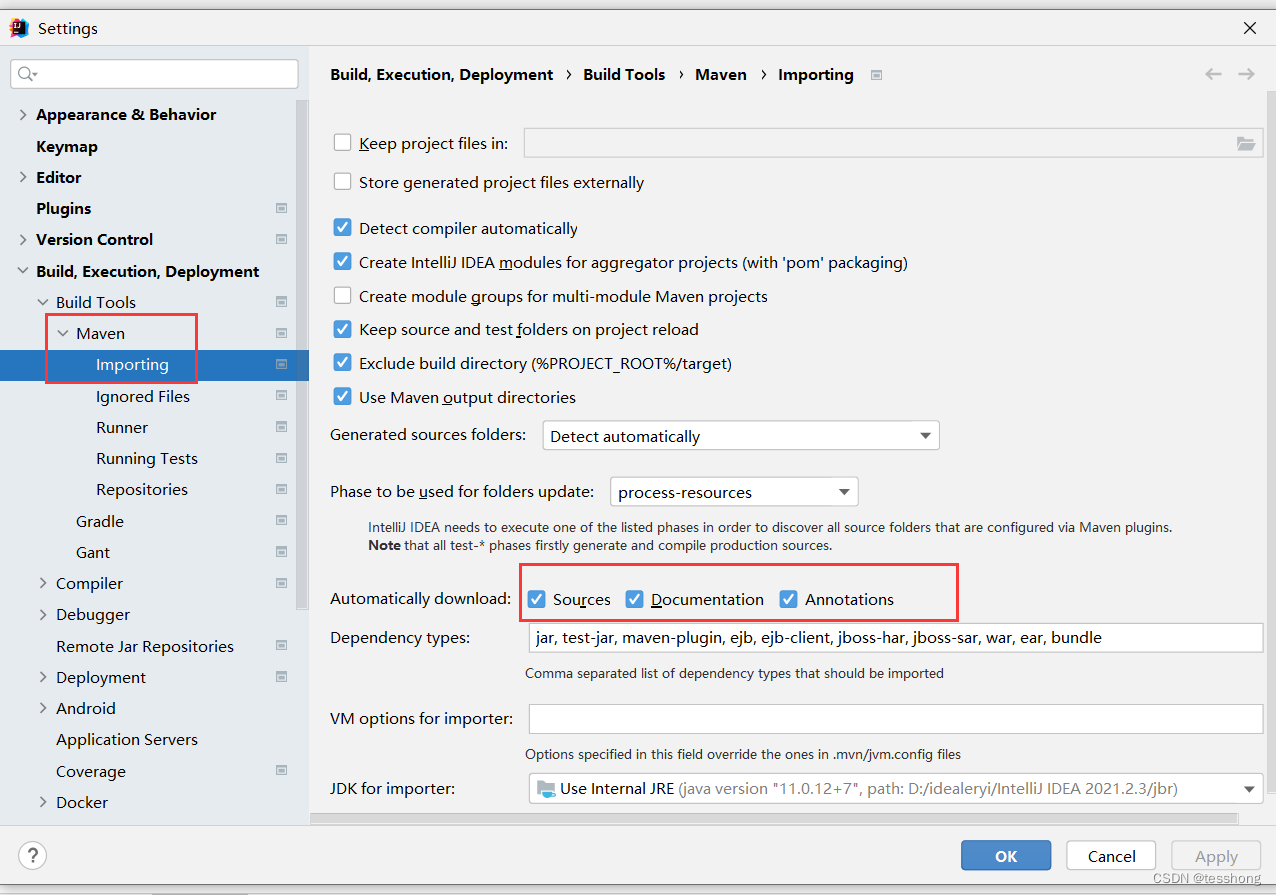Click the settings search input field

[154, 74]
